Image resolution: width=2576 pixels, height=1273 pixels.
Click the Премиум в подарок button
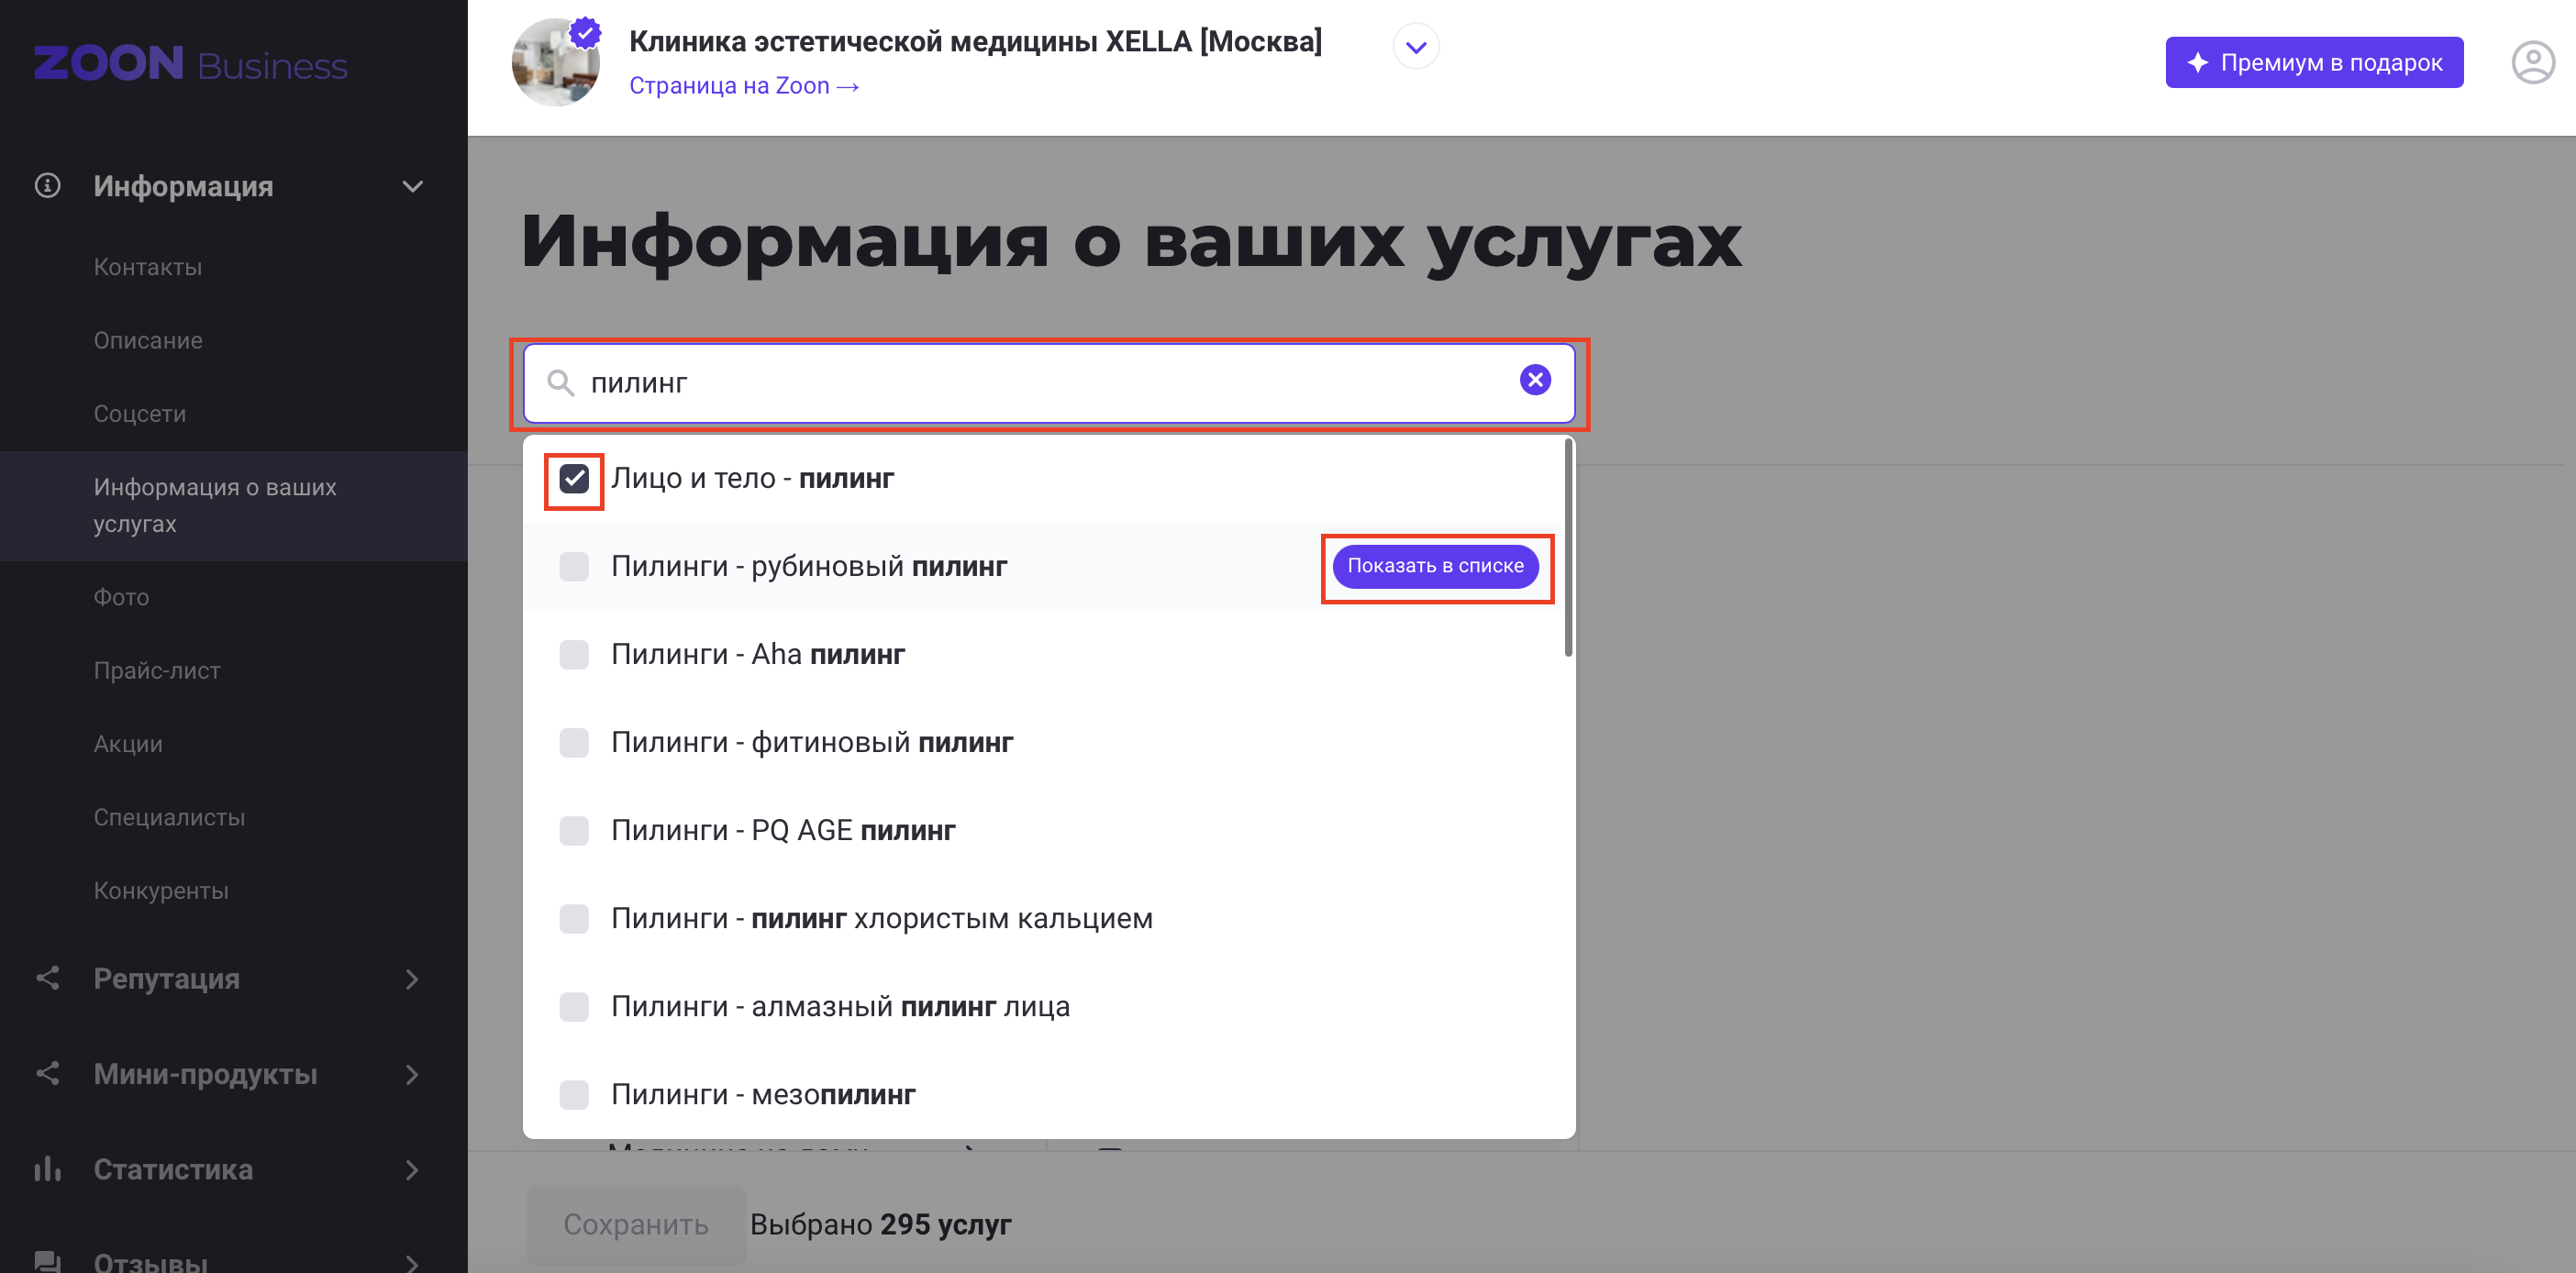coord(2314,62)
